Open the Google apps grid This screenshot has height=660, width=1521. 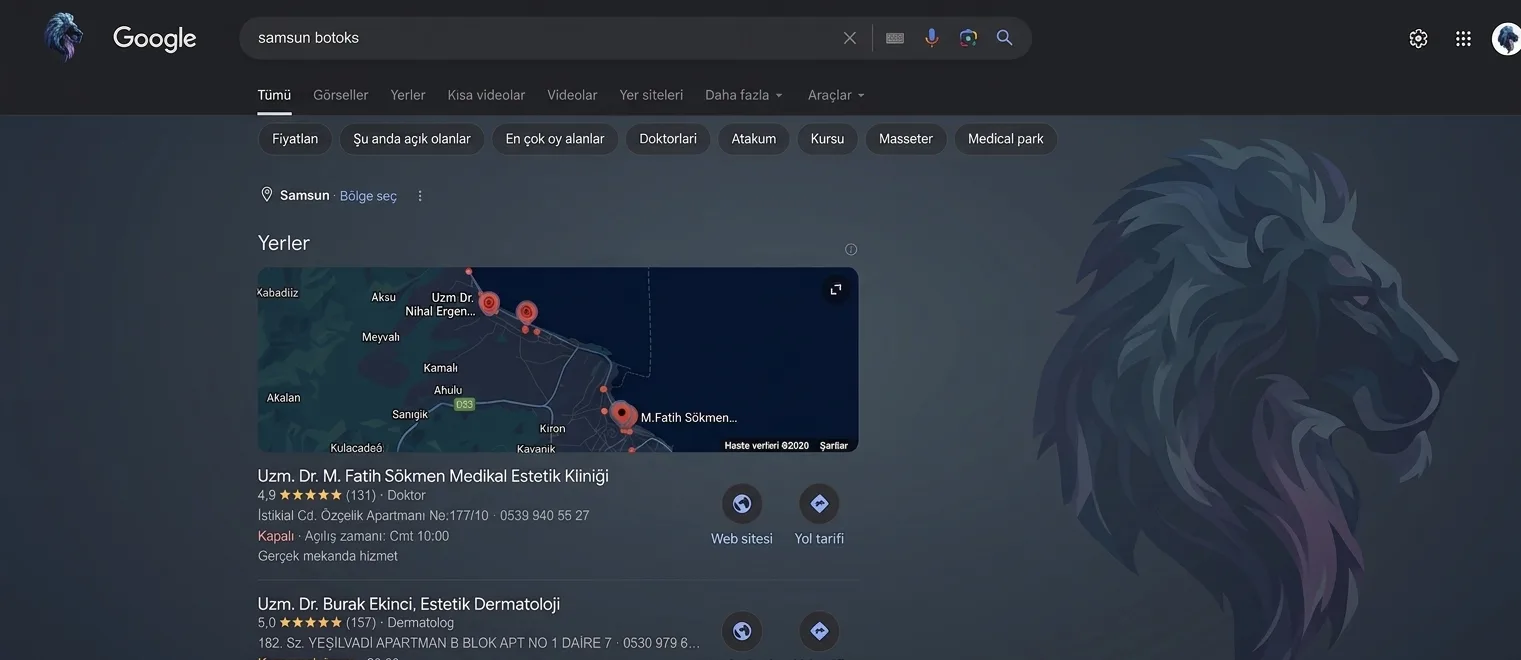(1463, 38)
